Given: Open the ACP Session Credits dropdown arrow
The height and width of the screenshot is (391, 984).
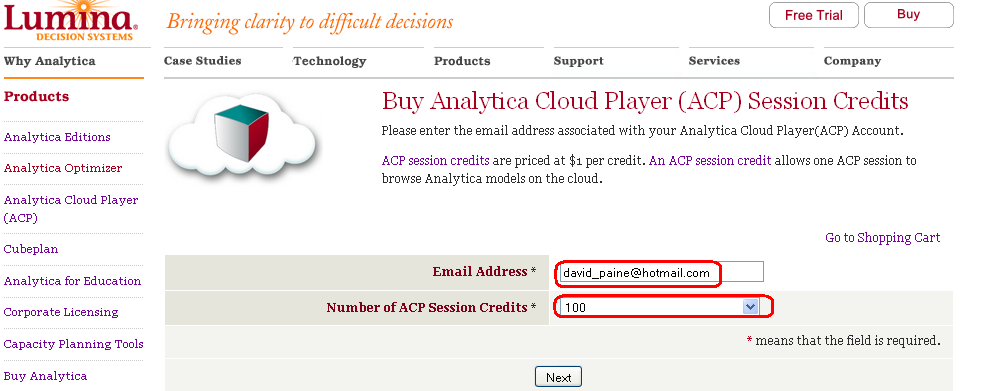Looking at the screenshot, I should click(x=750, y=307).
